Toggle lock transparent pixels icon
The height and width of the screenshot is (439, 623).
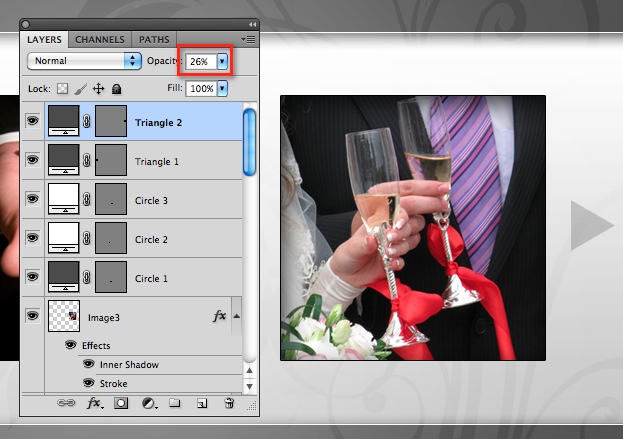[x=62, y=89]
